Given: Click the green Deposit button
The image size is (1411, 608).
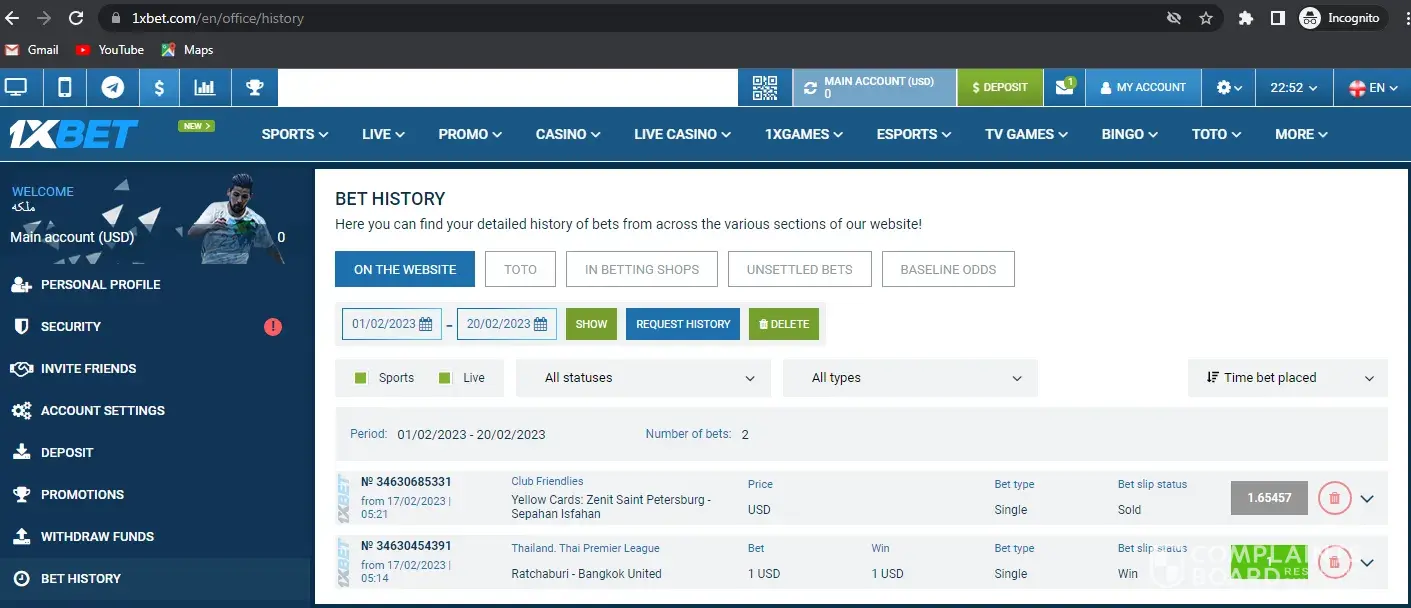Looking at the screenshot, I should tap(999, 88).
